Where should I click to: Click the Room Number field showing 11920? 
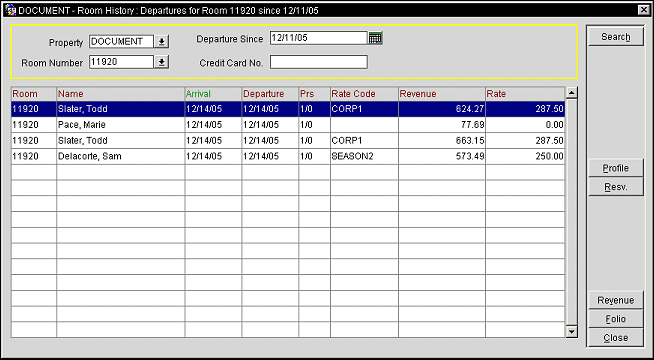coord(121,62)
